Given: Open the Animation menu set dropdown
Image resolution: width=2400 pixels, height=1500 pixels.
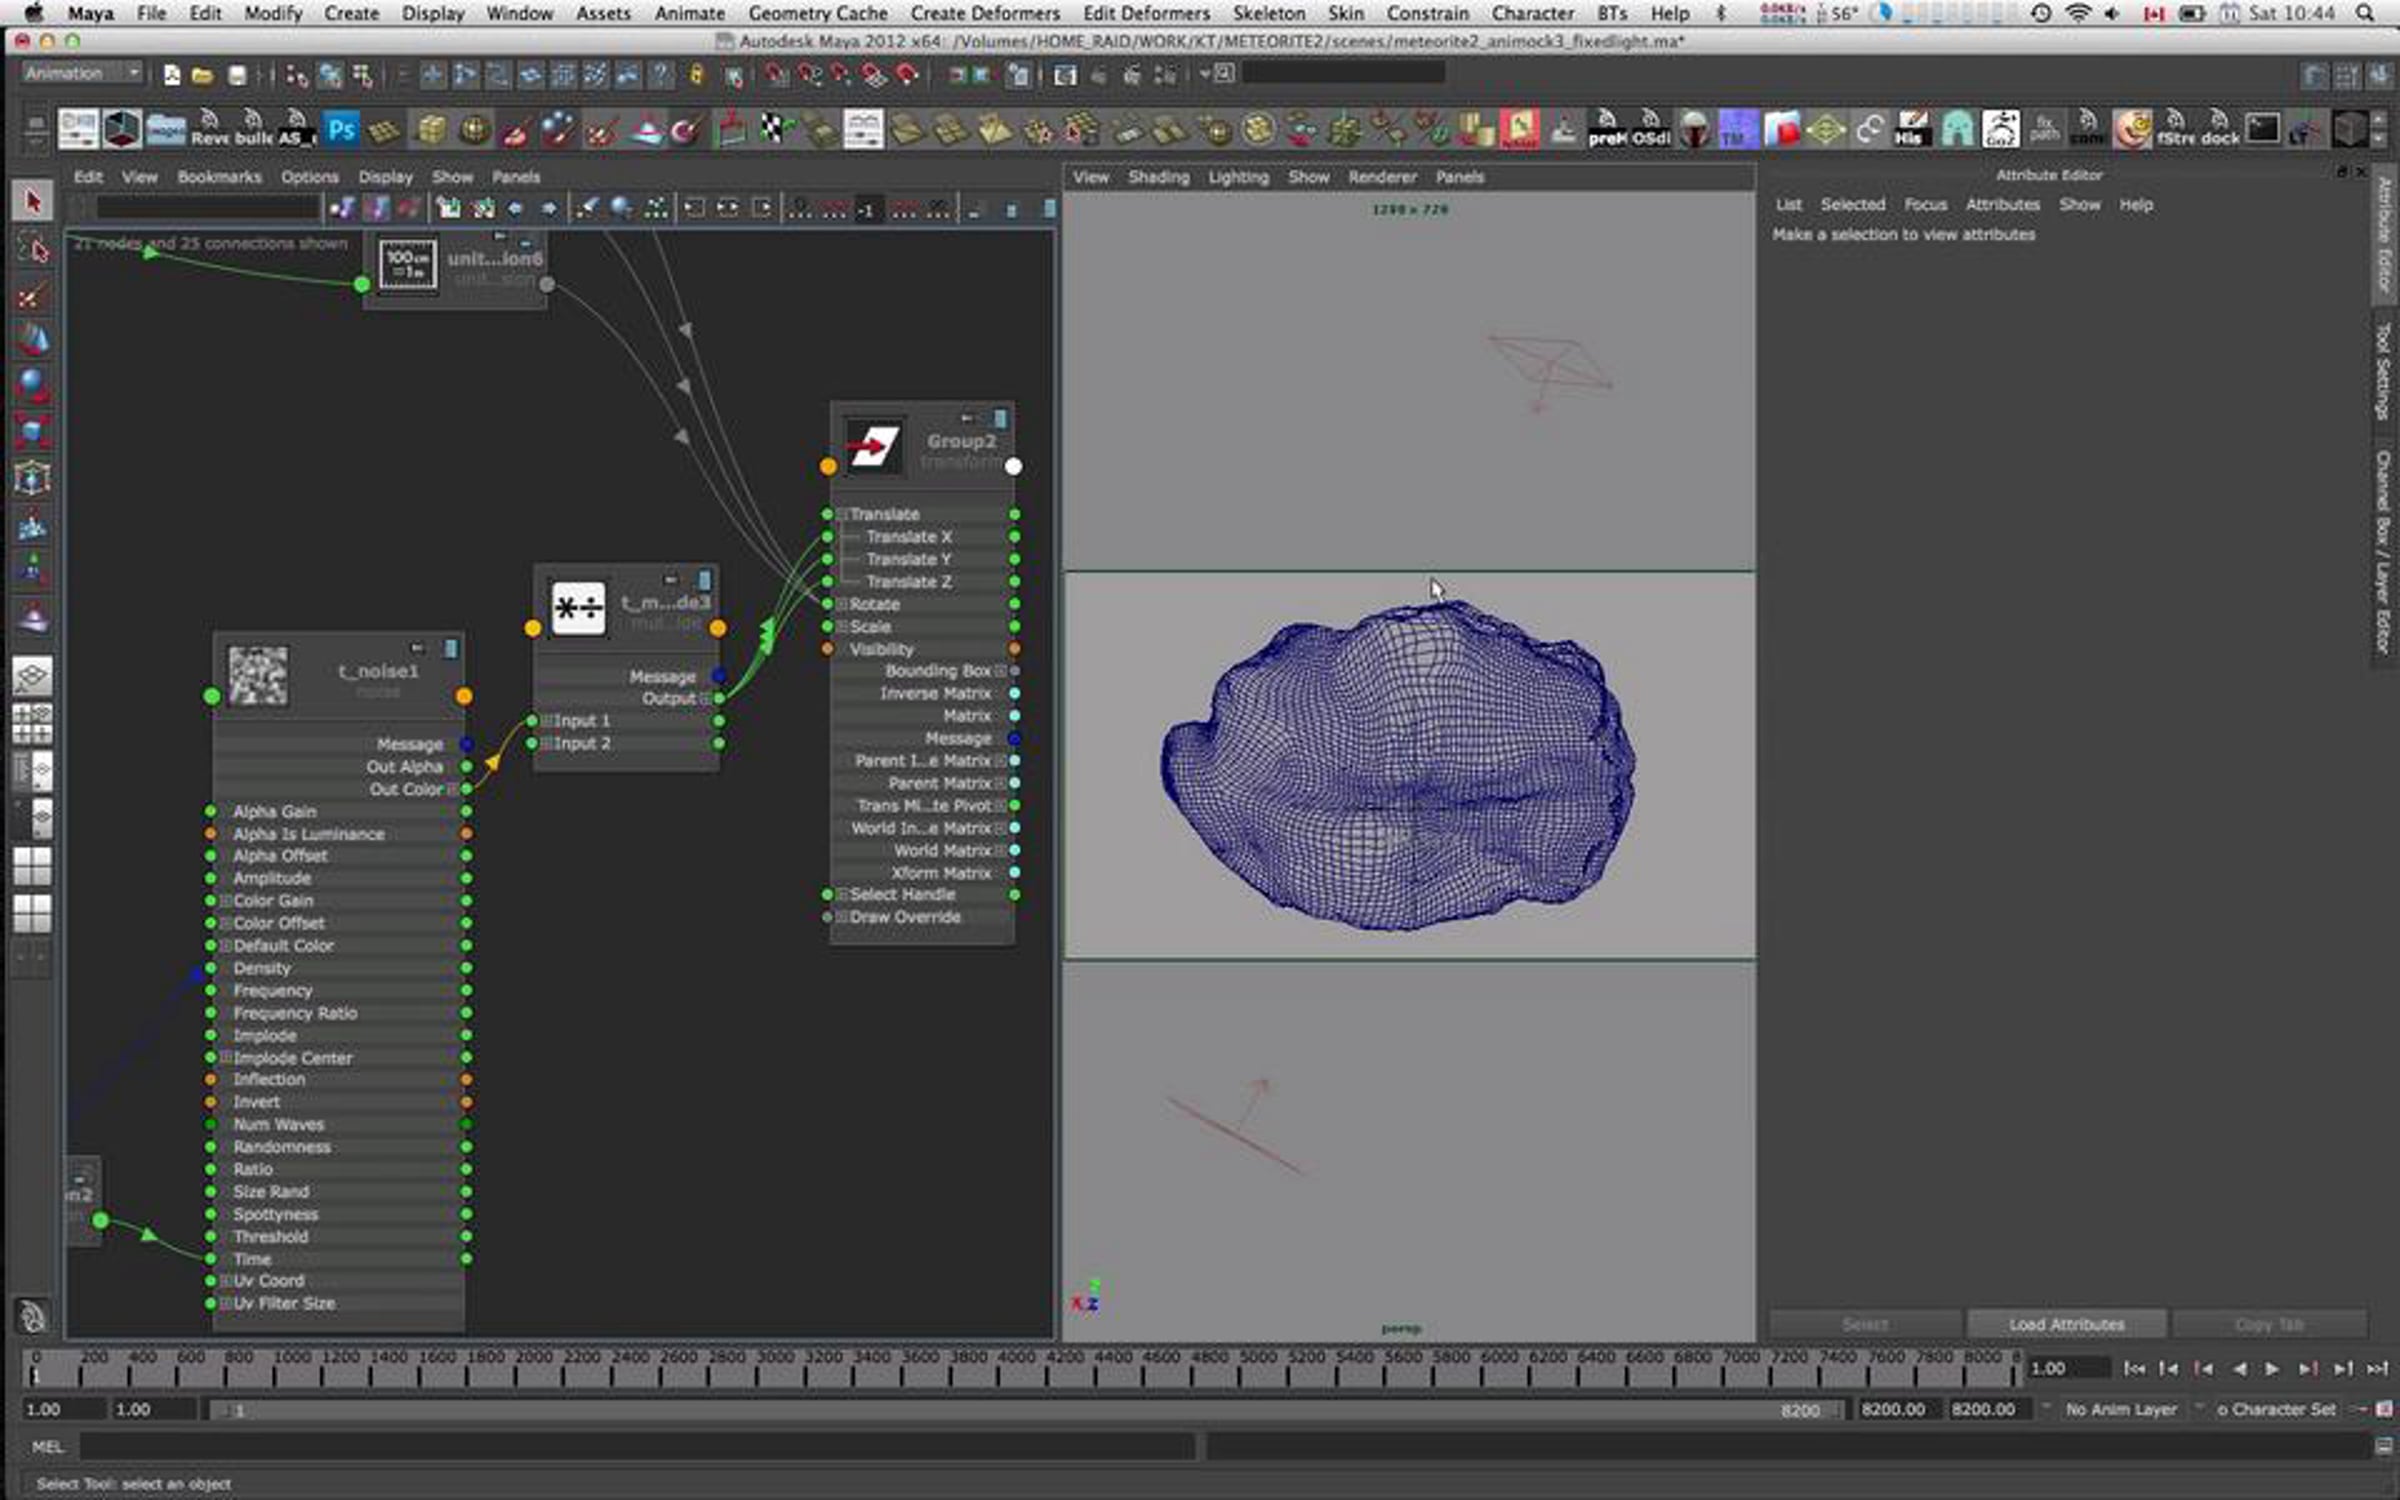Looking at the screenshot, I should click(x=82, y=73).
